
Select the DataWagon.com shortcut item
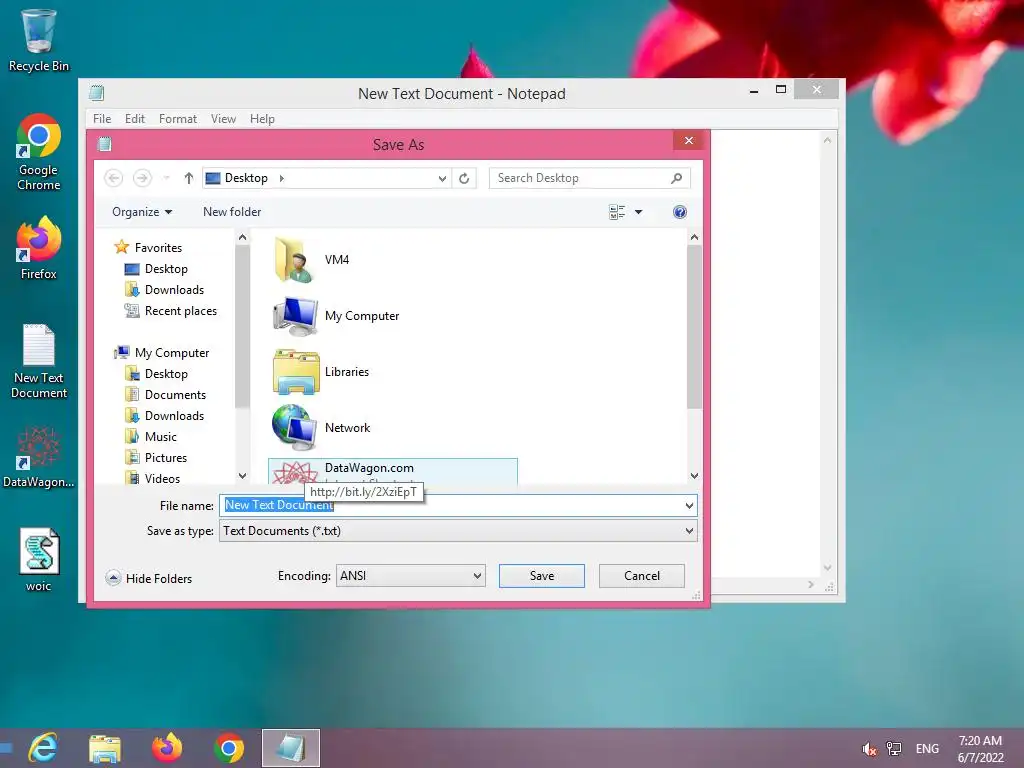[392, 472]
